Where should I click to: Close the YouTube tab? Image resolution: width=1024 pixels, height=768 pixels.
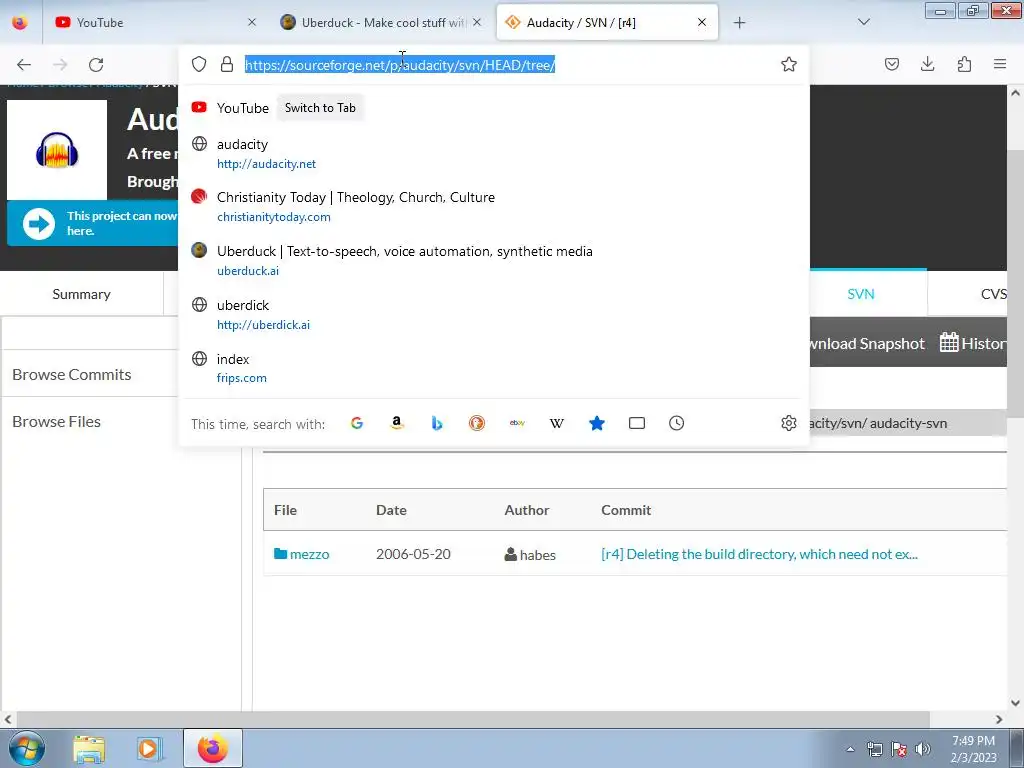(x=252, y=22)
